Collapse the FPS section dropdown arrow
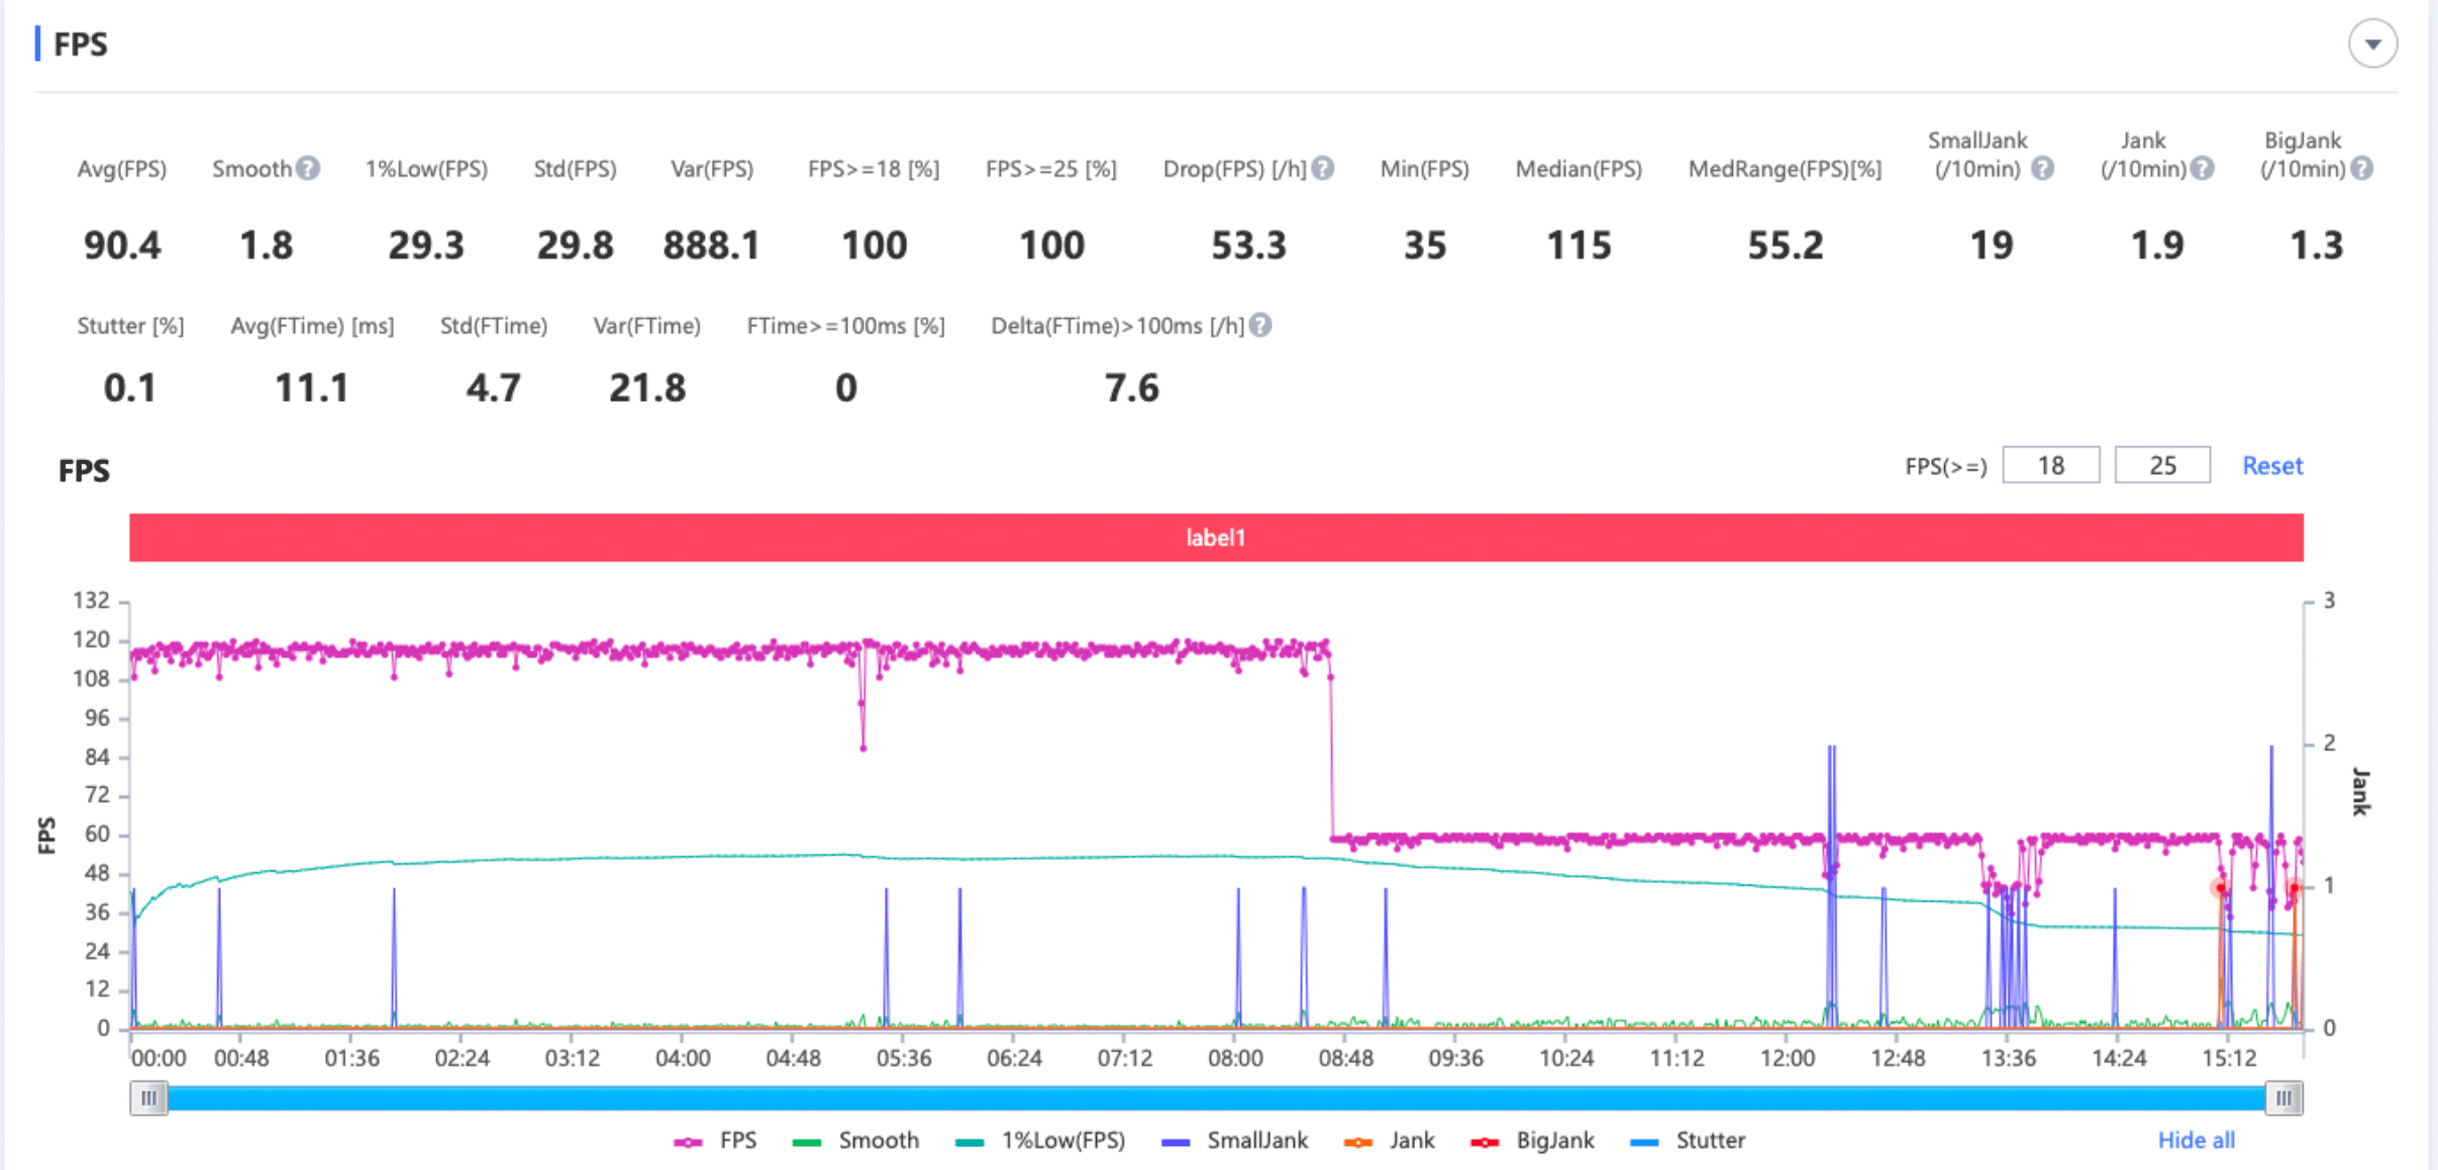Viewport: 2438px width, 1170px height. 2372,44
